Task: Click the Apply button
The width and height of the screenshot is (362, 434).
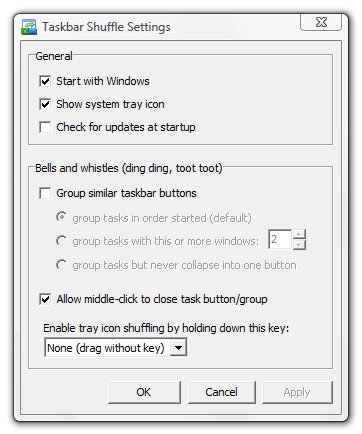Action: (x=297, y=392)
